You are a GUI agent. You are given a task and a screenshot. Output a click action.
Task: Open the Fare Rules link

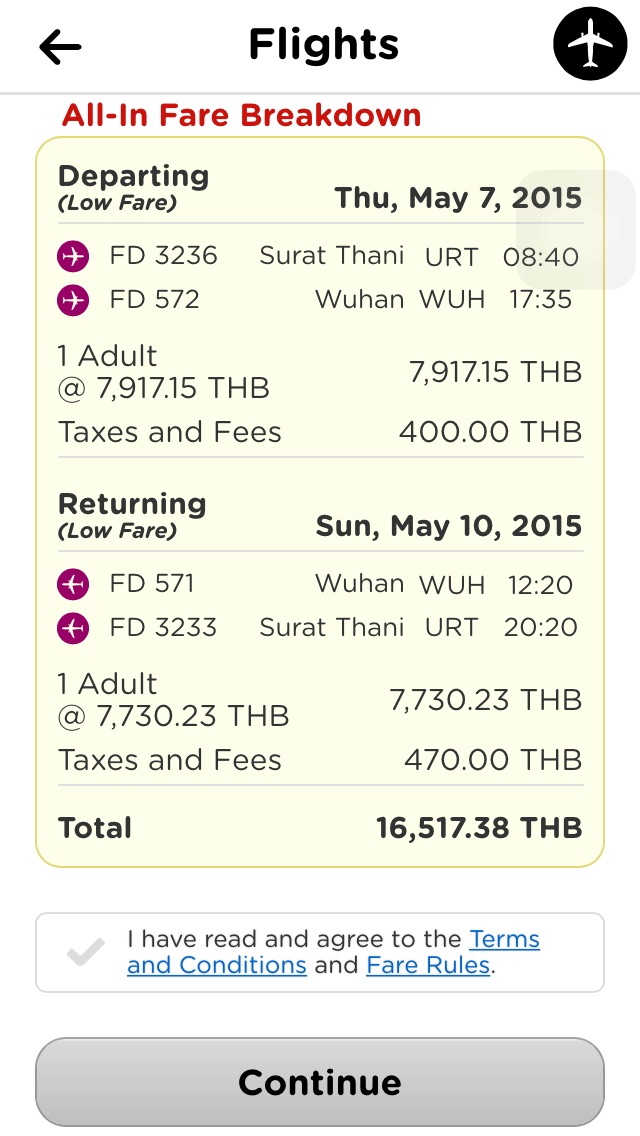coord(428,965)
